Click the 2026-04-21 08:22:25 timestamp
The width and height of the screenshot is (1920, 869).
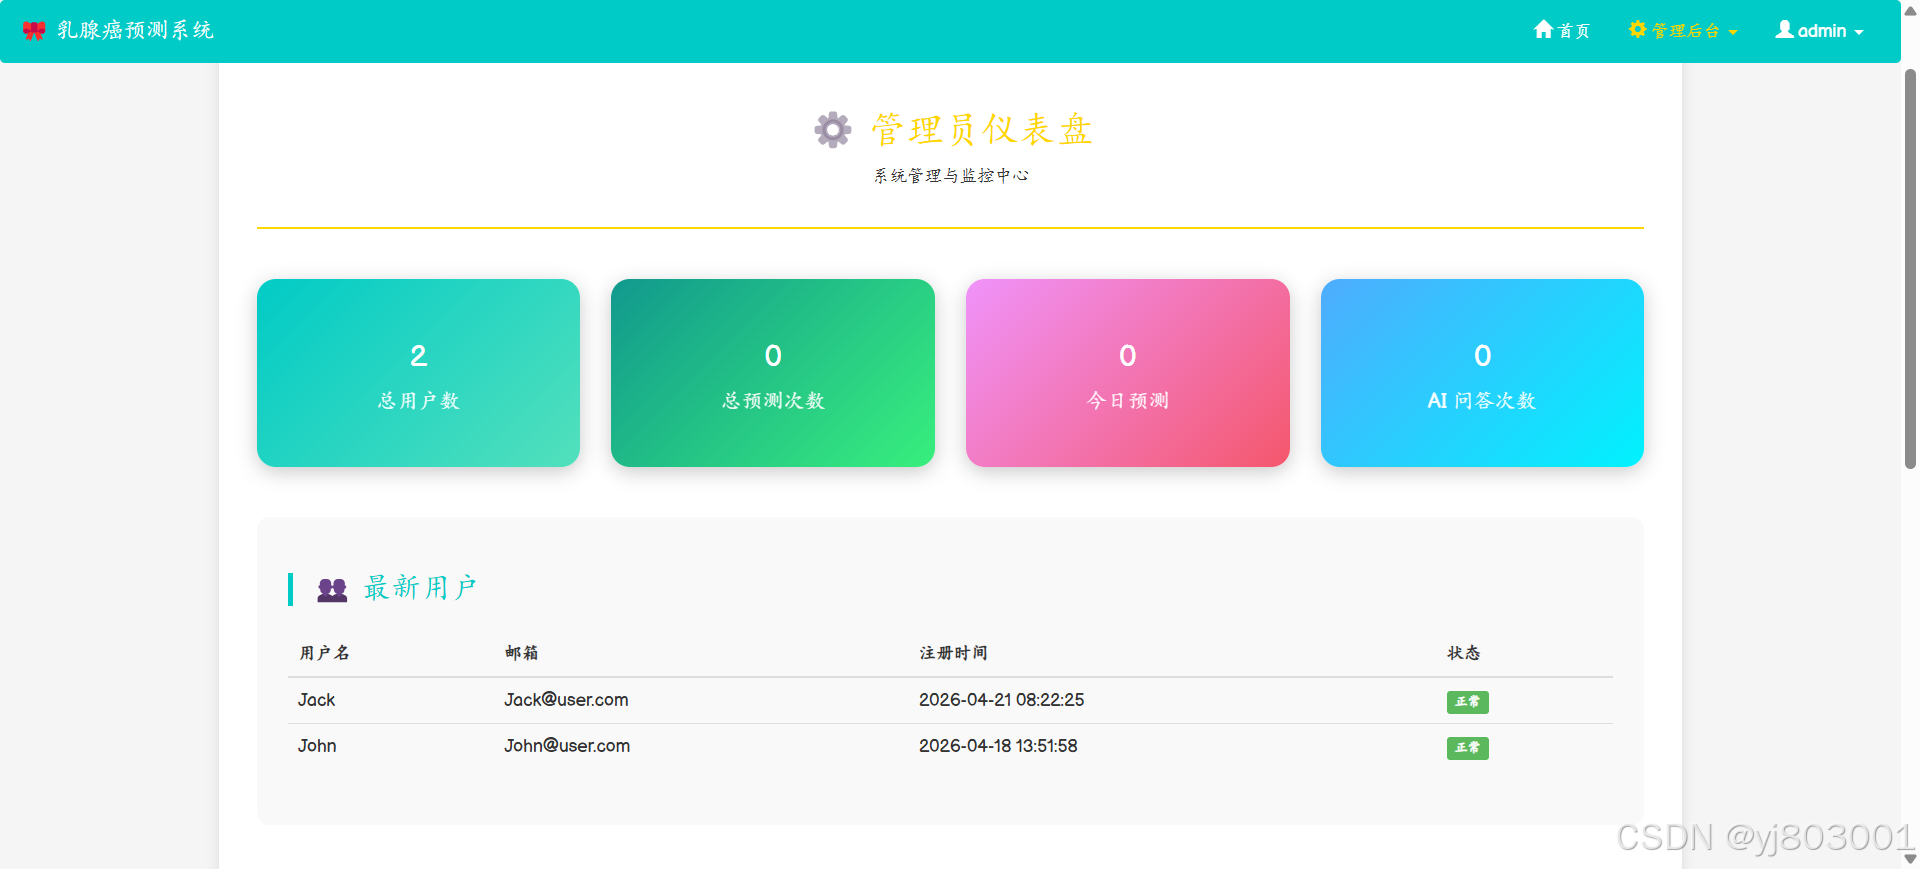pos(1001,700)
